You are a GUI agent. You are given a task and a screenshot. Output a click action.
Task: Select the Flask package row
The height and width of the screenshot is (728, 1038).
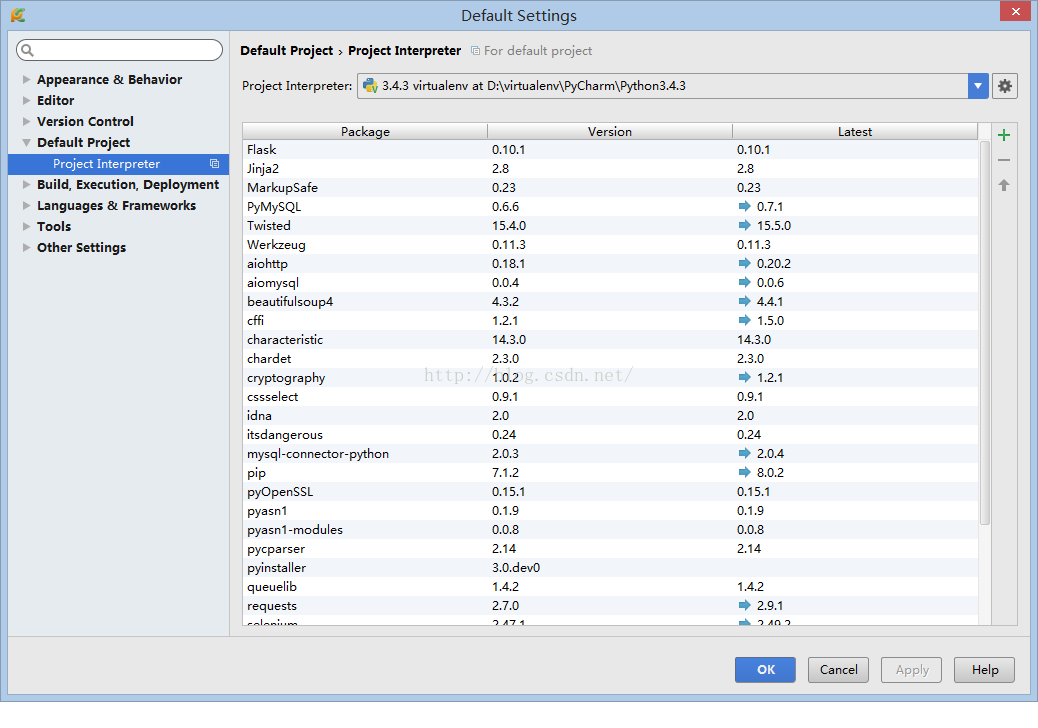[x=610, y=150]
